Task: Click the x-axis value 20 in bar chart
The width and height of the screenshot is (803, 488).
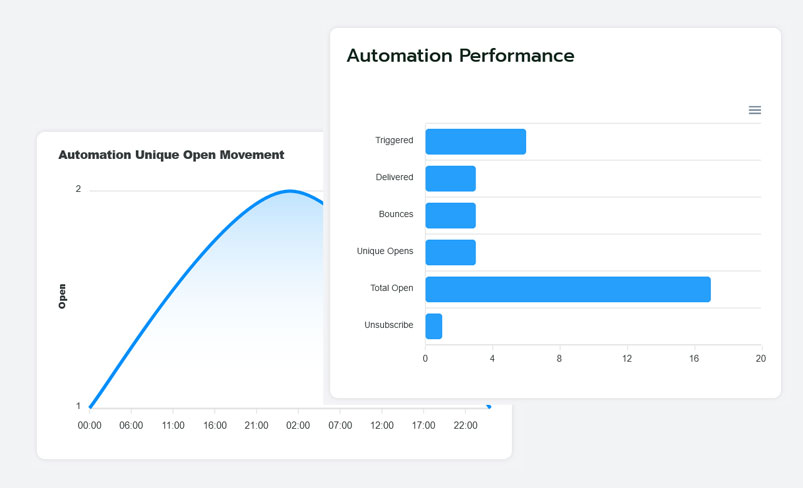Action: point(760,358)
